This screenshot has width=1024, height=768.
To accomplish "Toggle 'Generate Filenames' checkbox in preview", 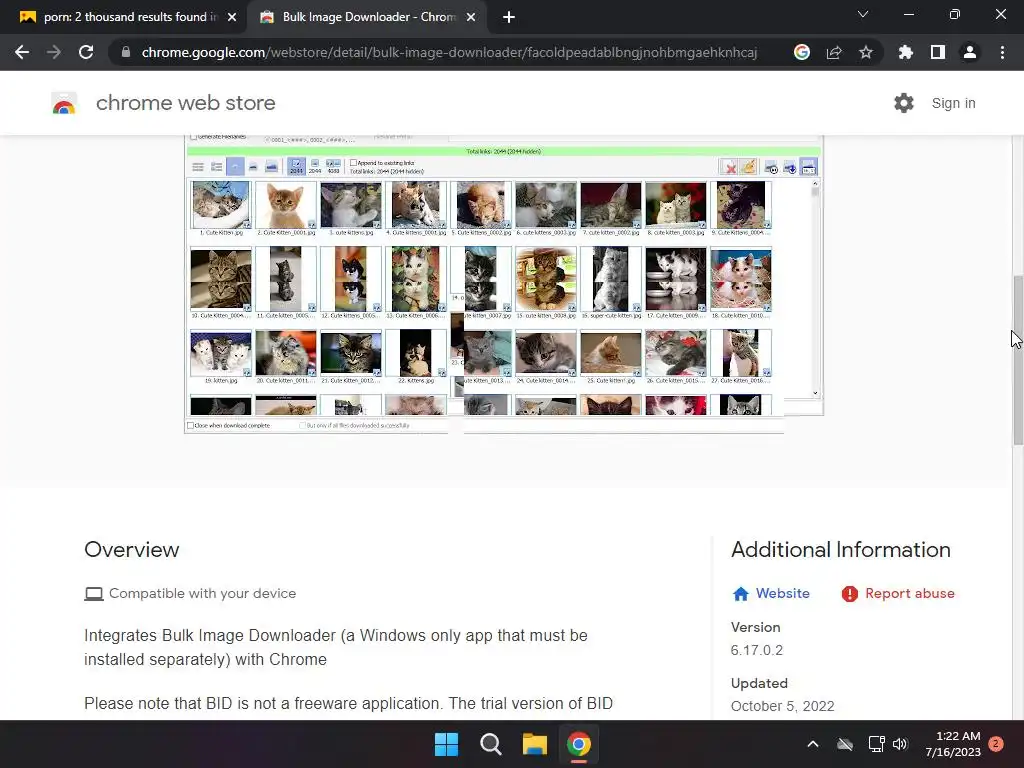I will pos(193,137).
